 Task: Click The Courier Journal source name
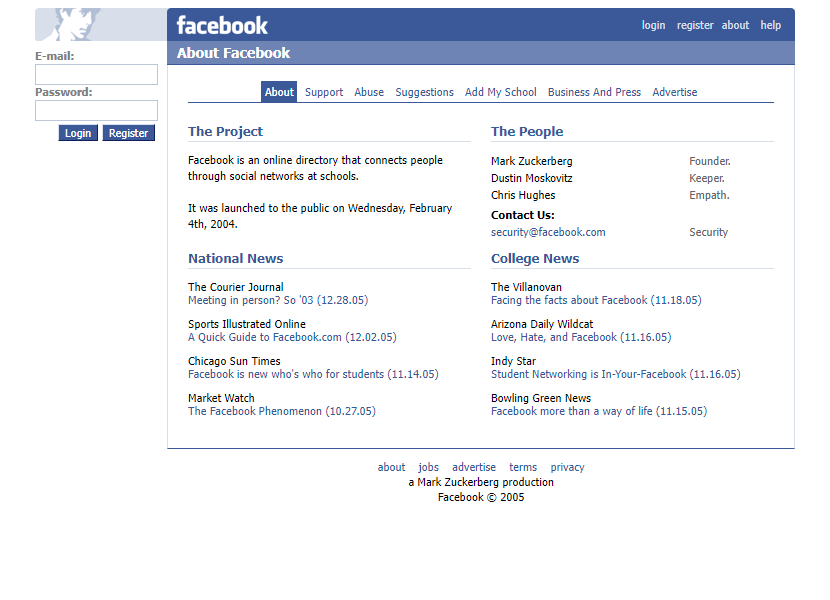[x=236, y=287]
